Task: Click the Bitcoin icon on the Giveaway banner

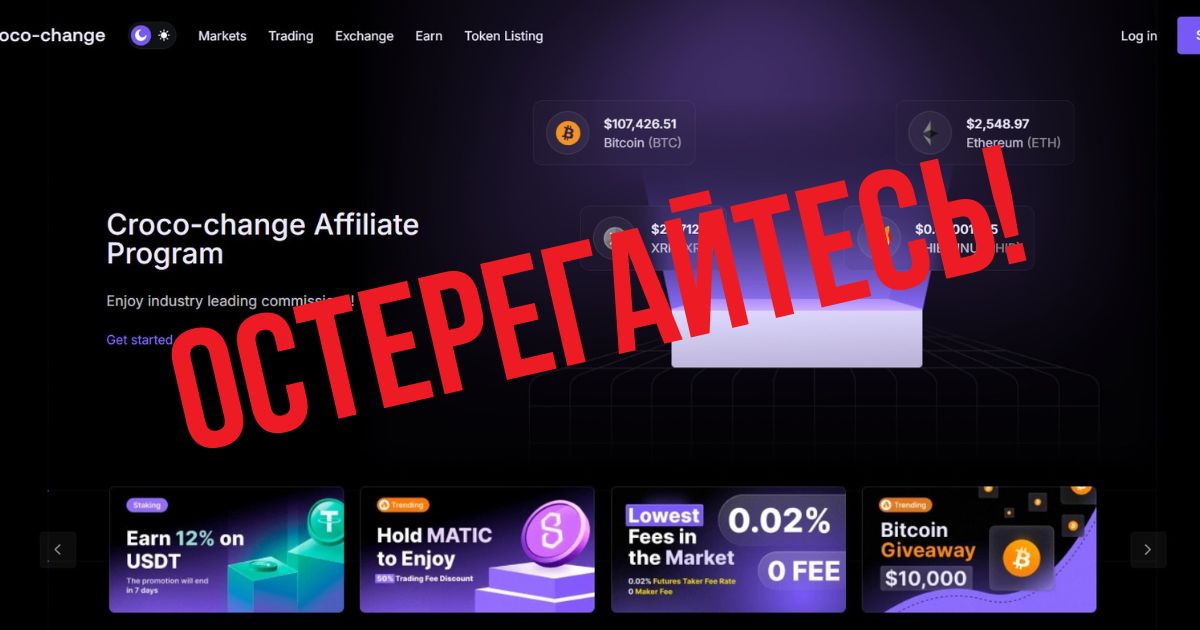Action: click(1021, 559)
